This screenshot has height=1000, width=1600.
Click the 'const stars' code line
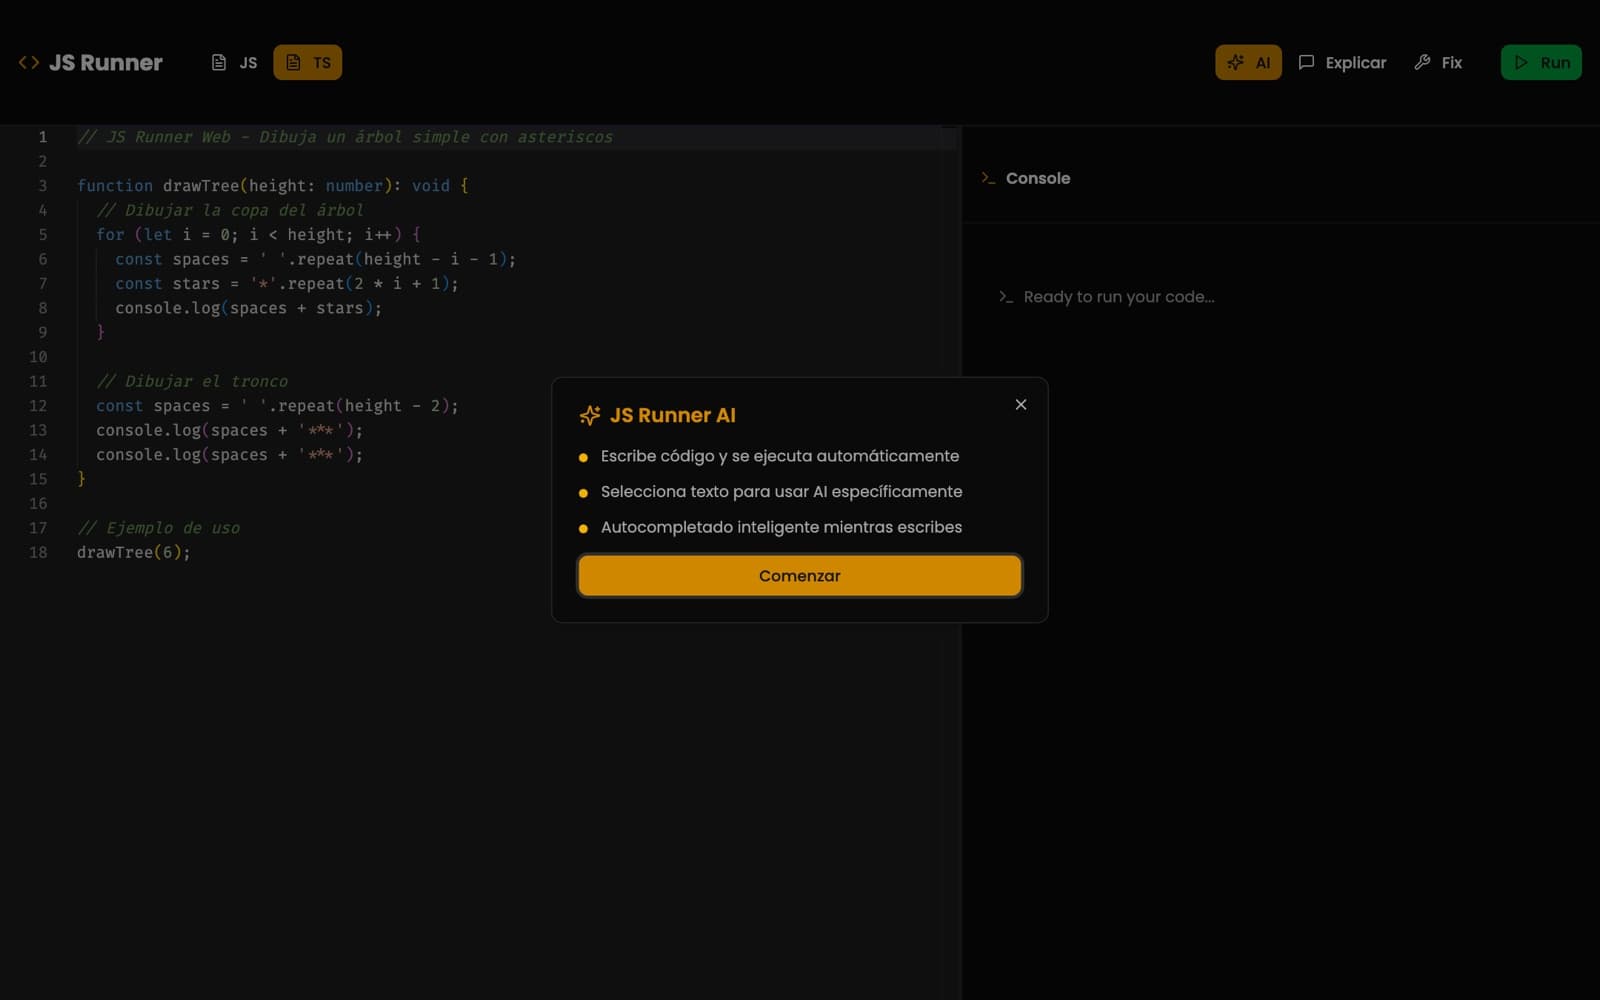point(287,284)
